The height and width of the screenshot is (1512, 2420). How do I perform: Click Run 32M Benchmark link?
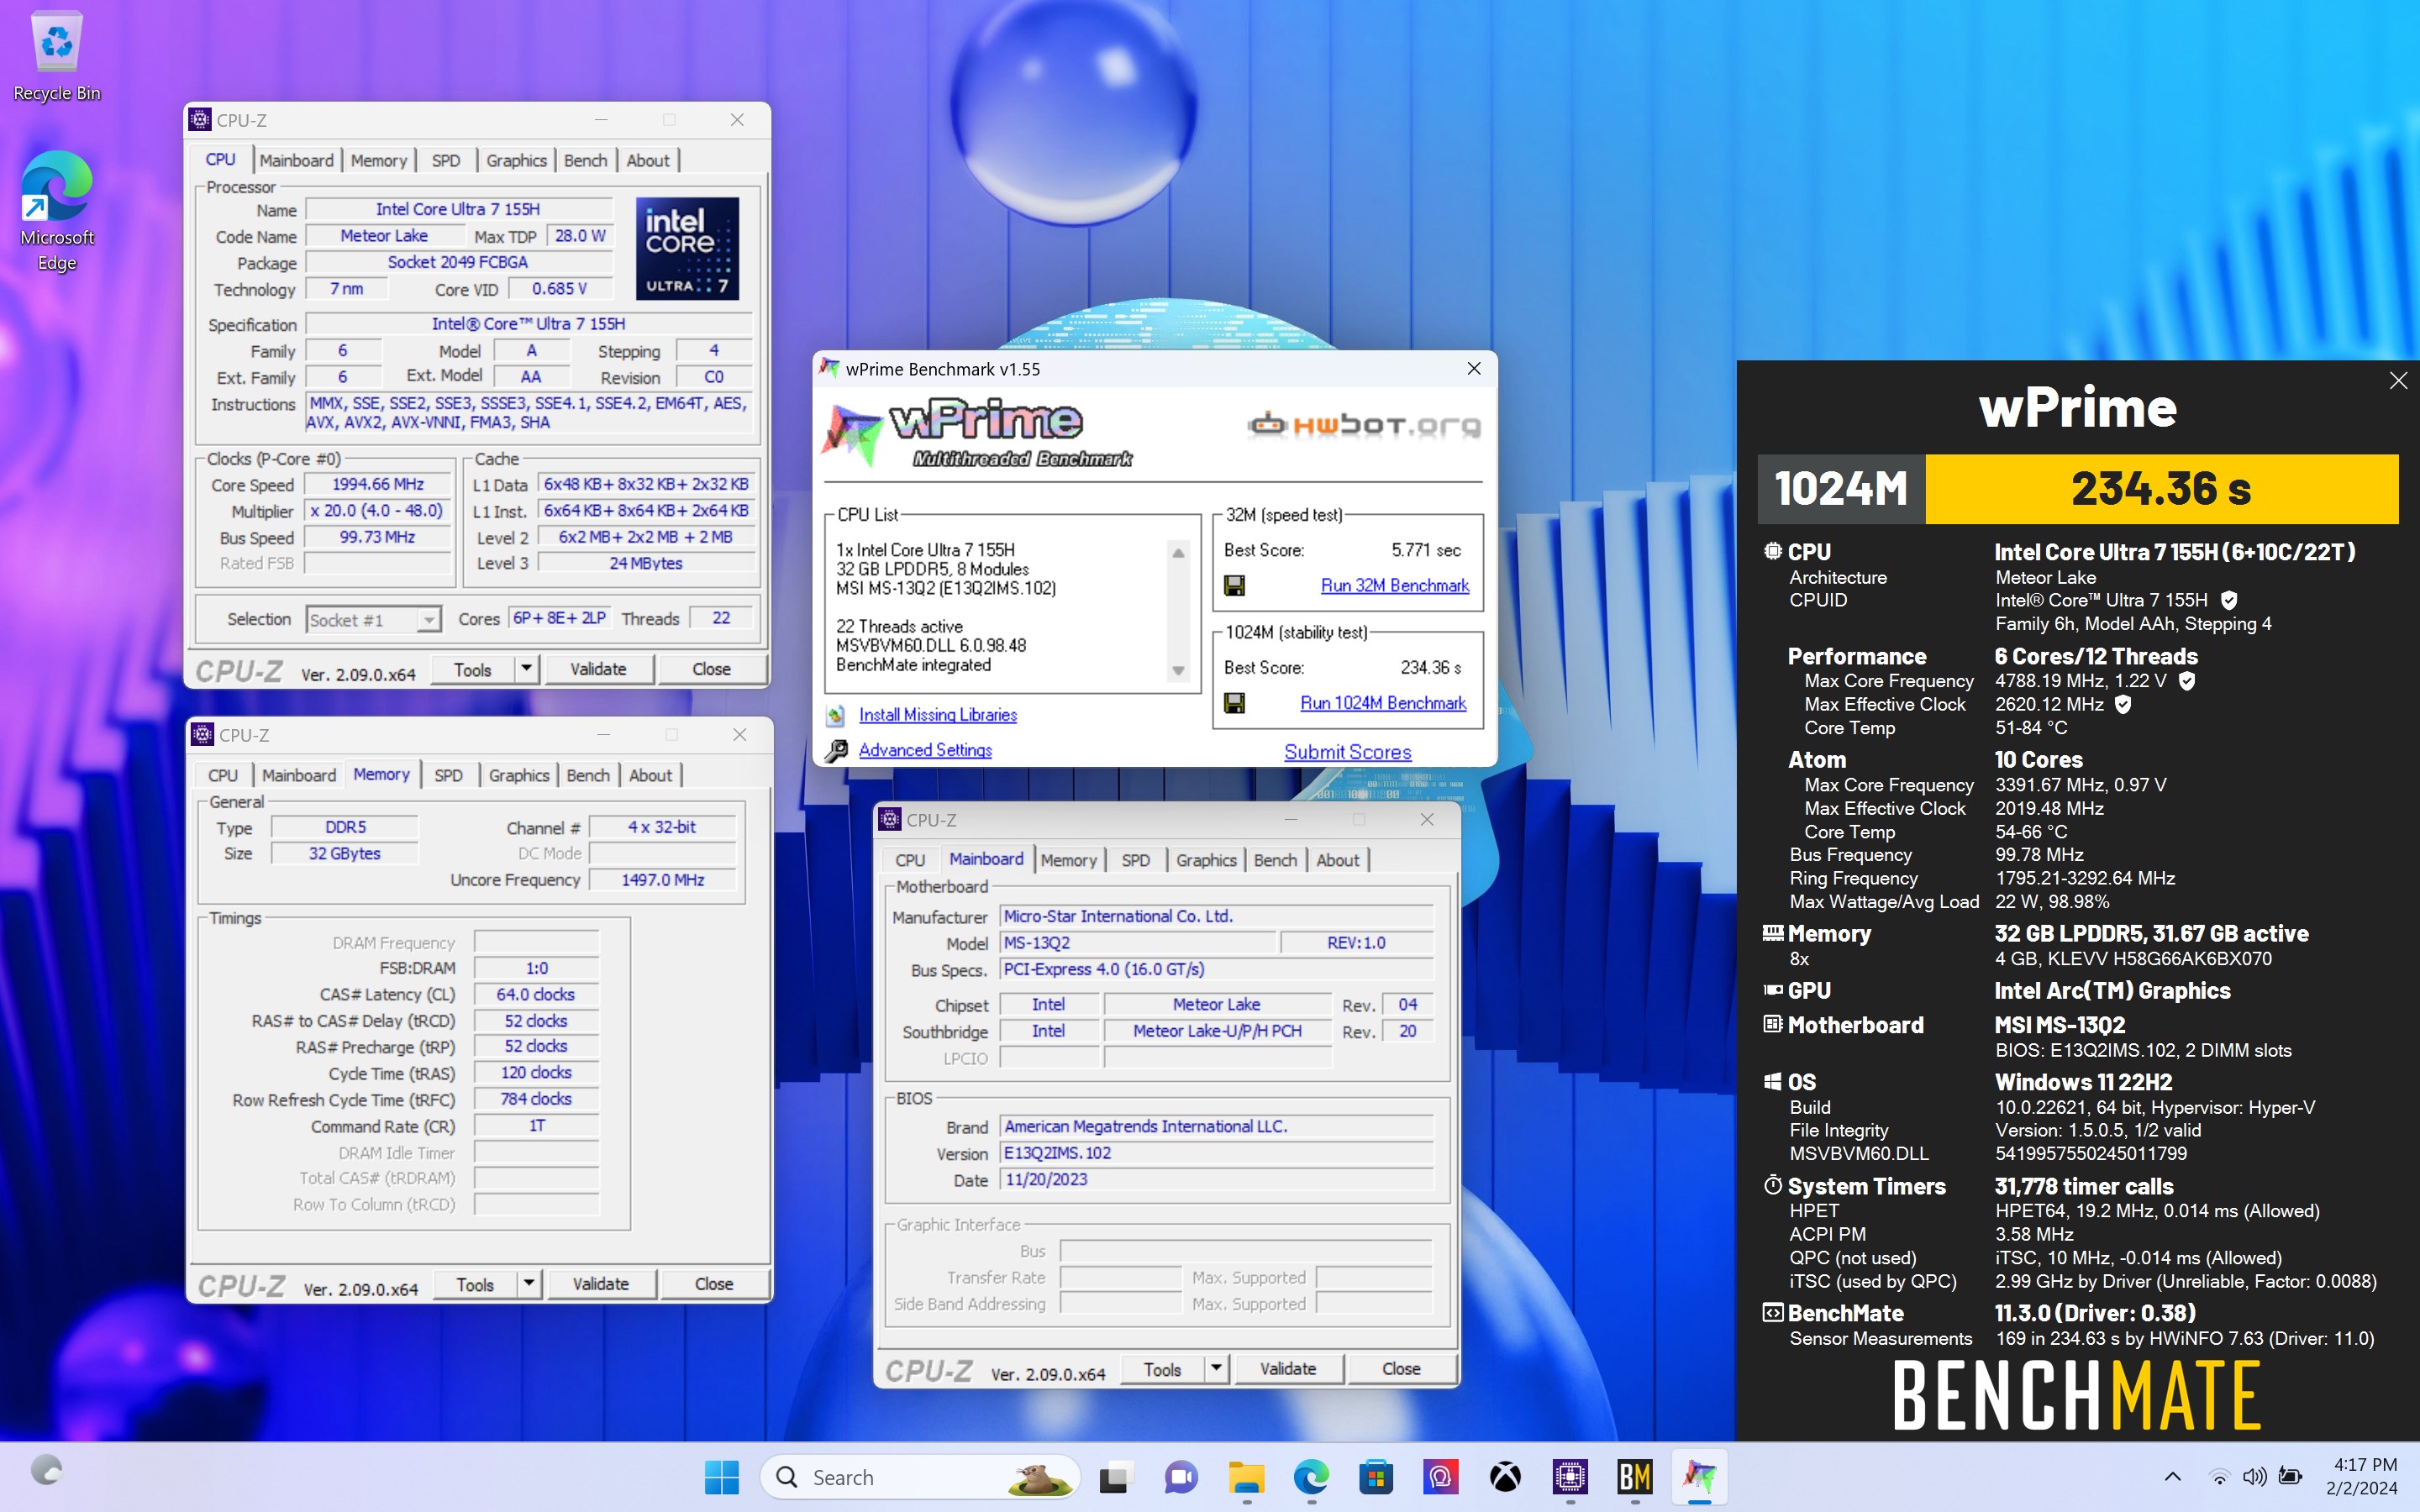click(1395, 586)
